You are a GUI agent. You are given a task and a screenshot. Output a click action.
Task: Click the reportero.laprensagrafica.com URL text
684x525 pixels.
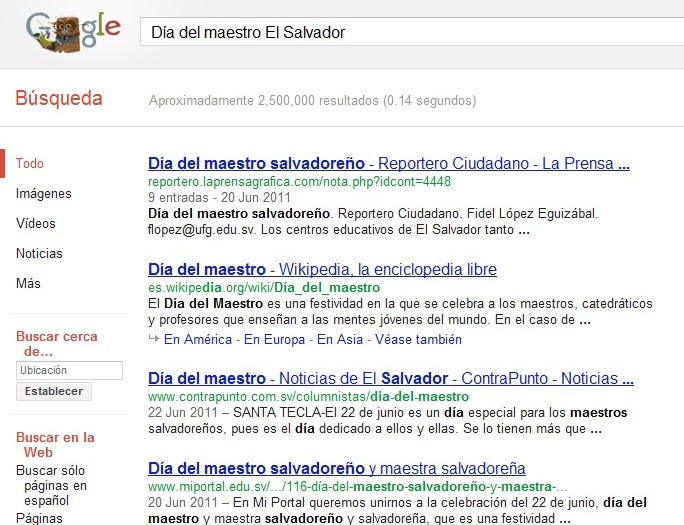pos(299,181)
